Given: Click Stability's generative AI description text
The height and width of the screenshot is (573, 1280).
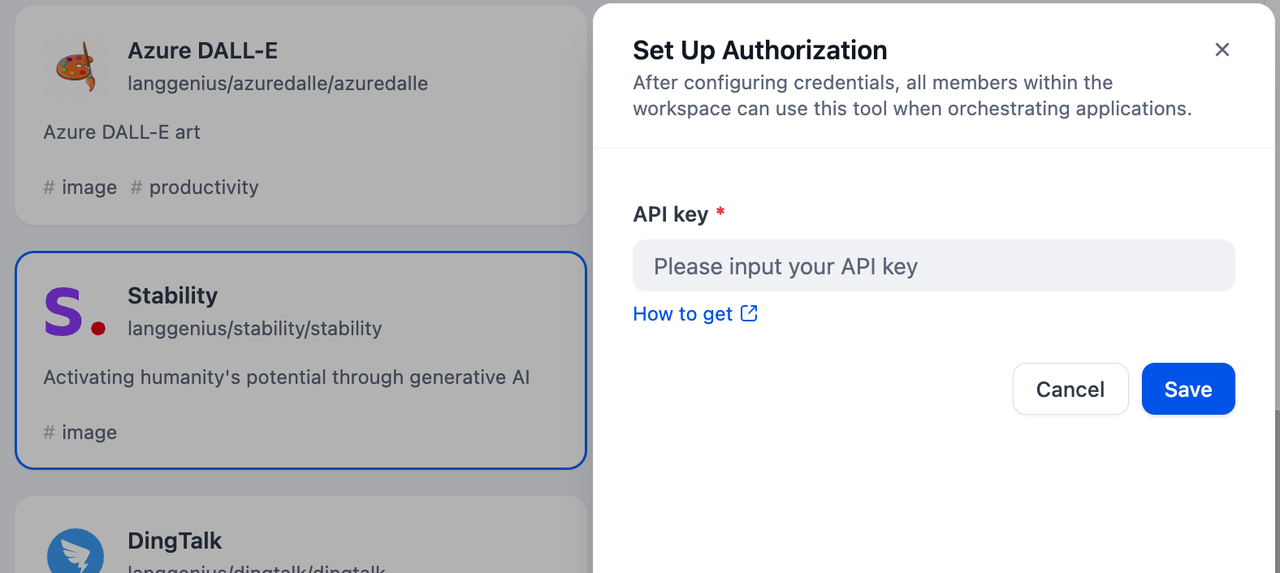Looking at the screenshot, I should coord(286,377).
